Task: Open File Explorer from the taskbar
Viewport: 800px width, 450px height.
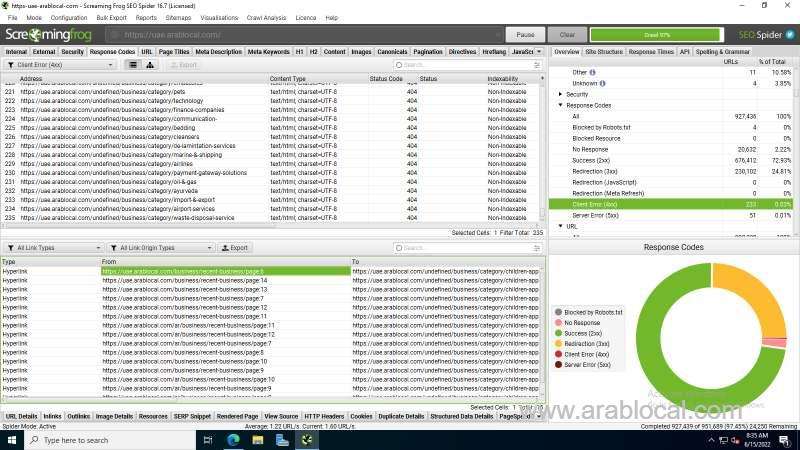Action: pos(258,440)
